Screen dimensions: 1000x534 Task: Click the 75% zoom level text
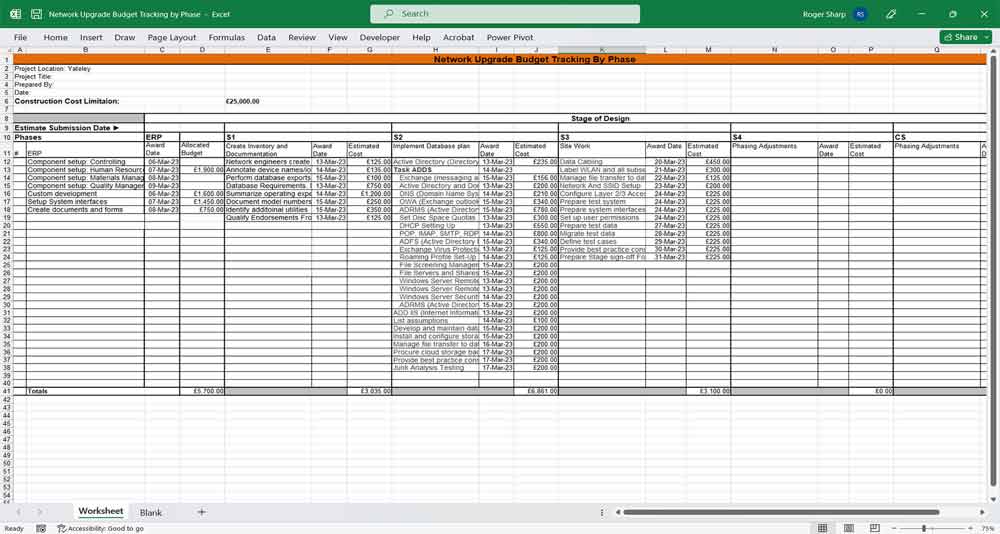987,528
